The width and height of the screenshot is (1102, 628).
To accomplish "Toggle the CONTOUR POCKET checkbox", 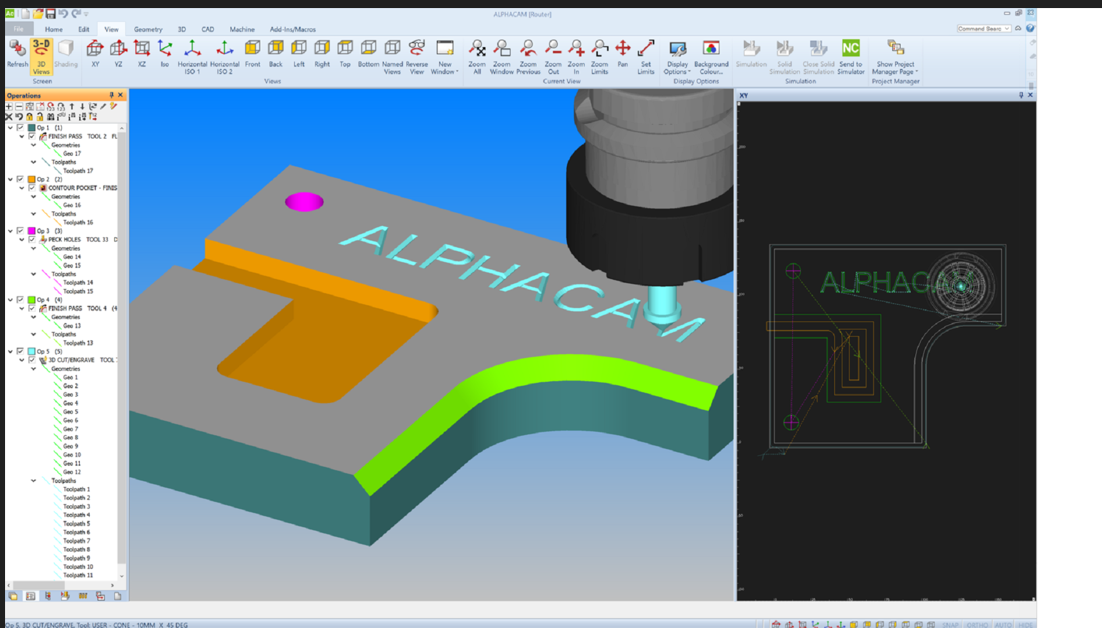I will point(32,188).
